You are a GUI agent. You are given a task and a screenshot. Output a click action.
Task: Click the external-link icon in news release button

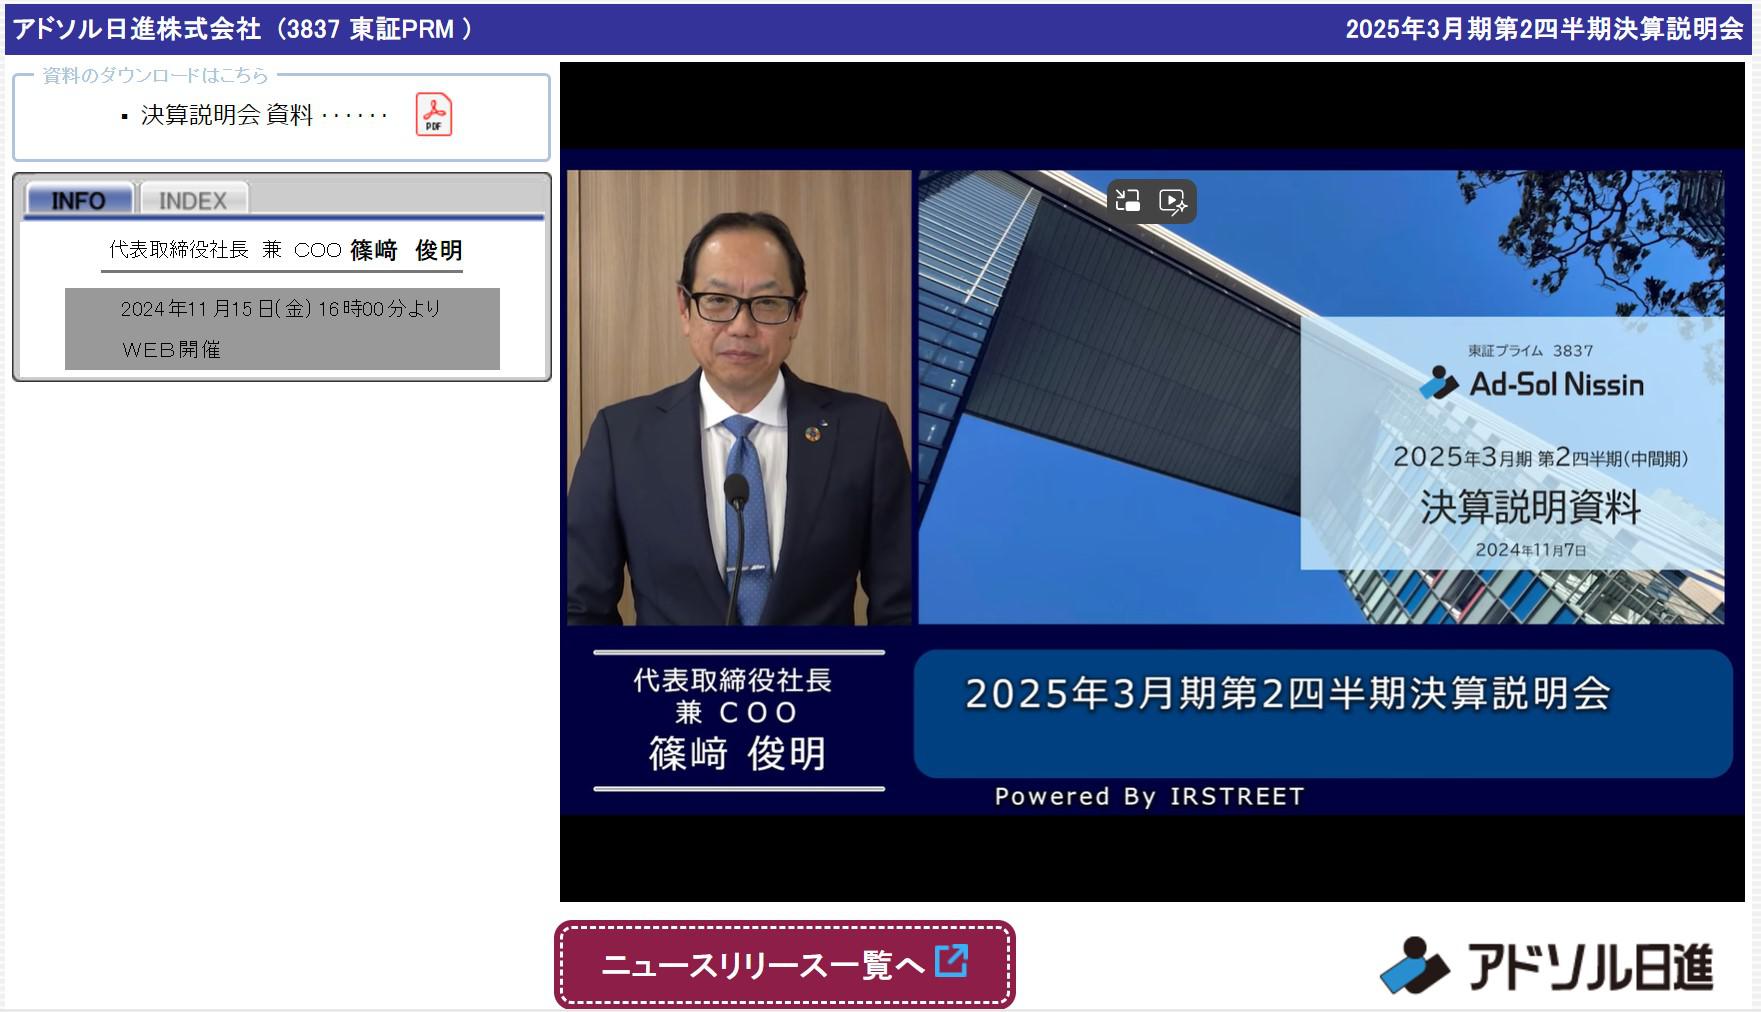(951, 961)
